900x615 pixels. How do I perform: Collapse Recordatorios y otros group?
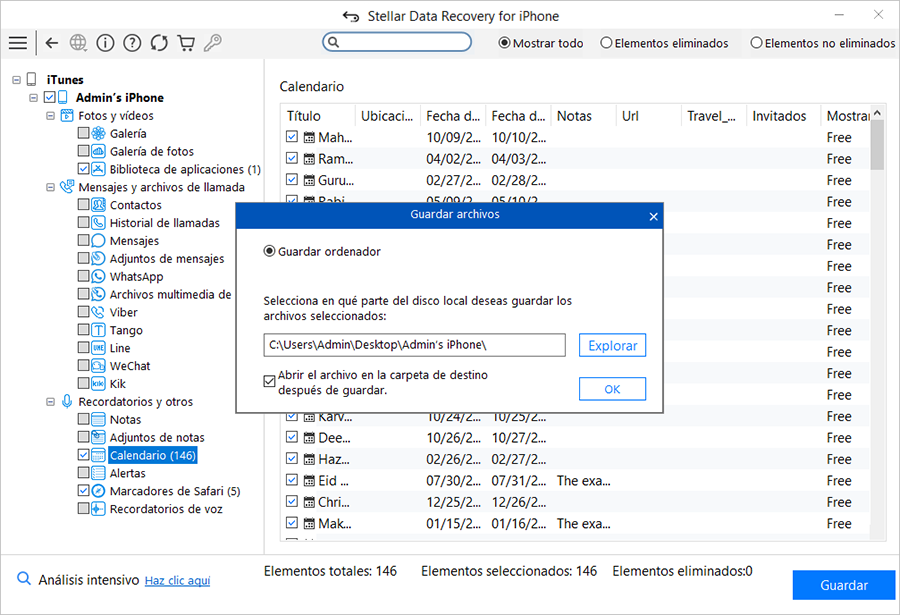[51, 402]
